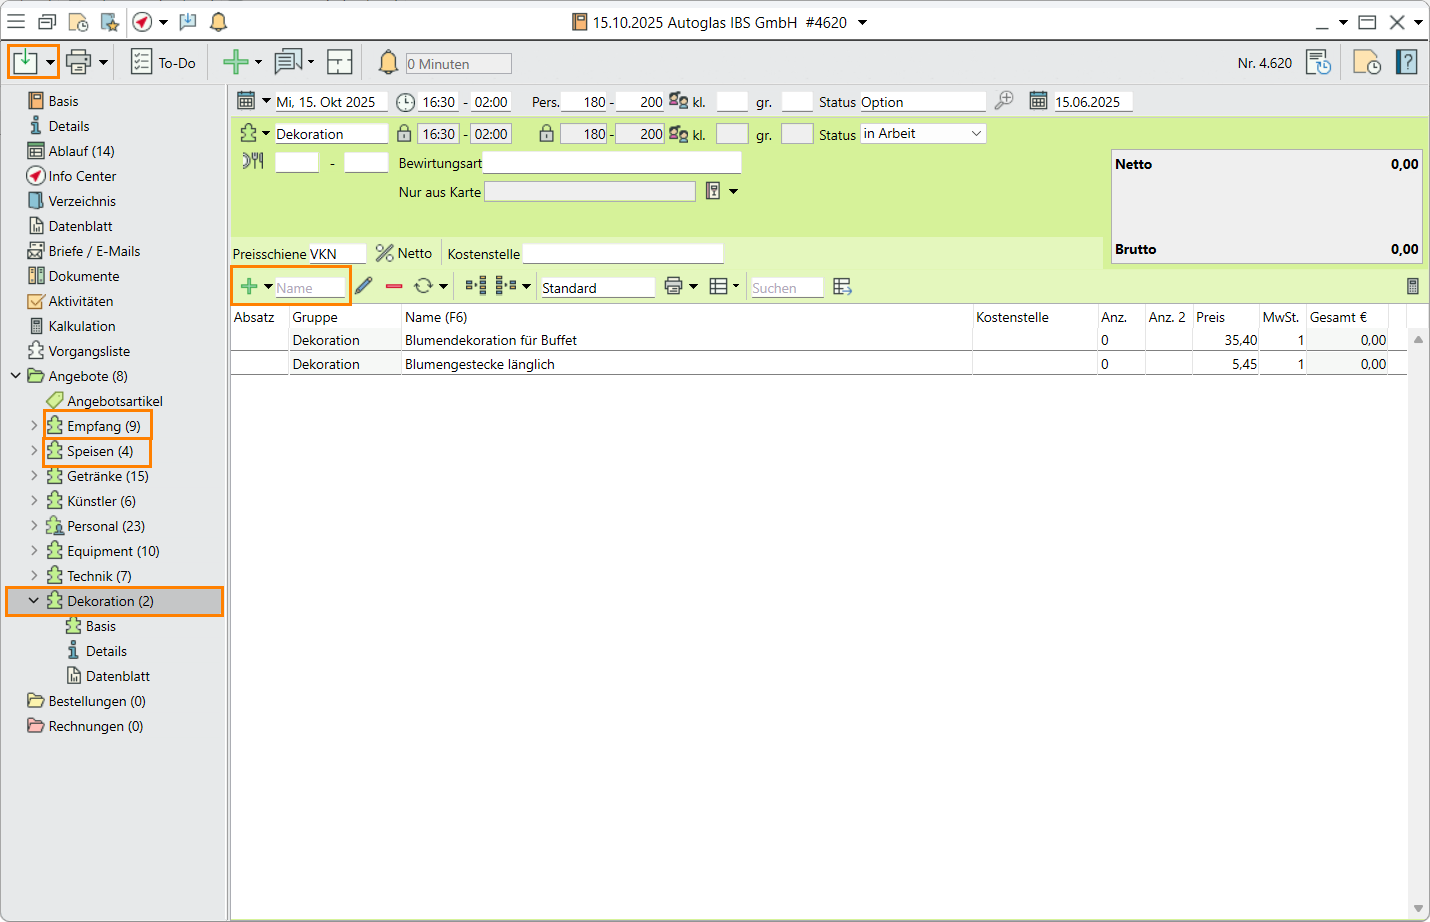Image resolution: width=1430 pixels, height=922 pixels.
Task: Collapse the Angebote (8) tree node
Action: pyautogui.click(x=16, y=376)
